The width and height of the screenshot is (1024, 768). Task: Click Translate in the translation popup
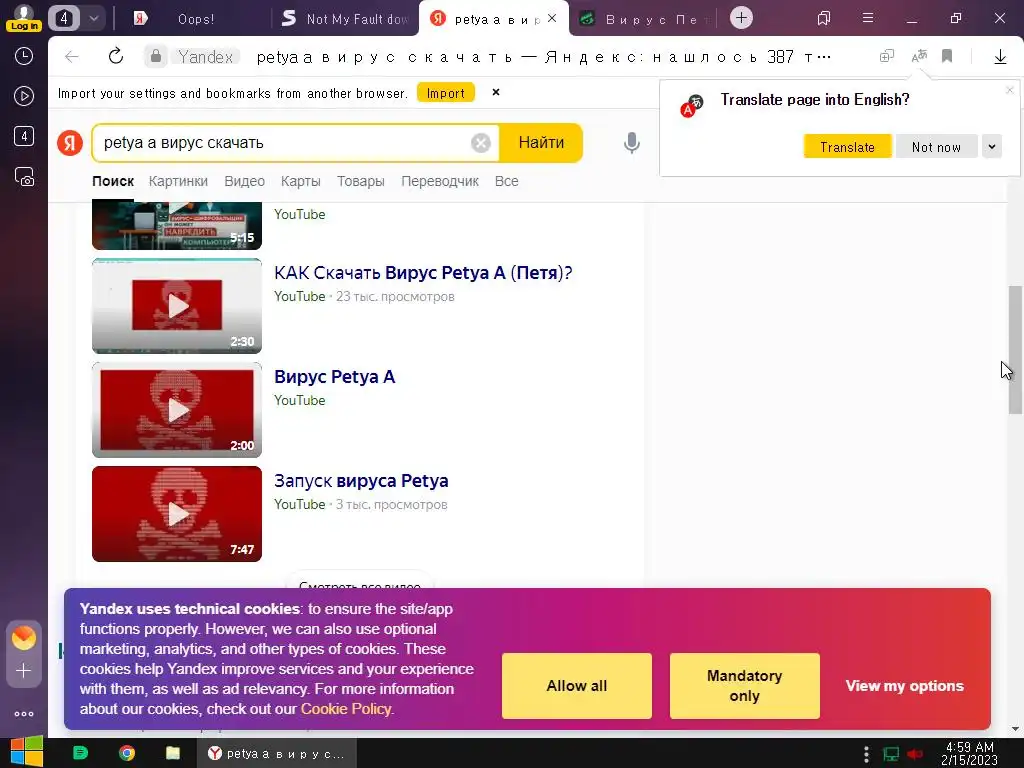pos(847,147)
